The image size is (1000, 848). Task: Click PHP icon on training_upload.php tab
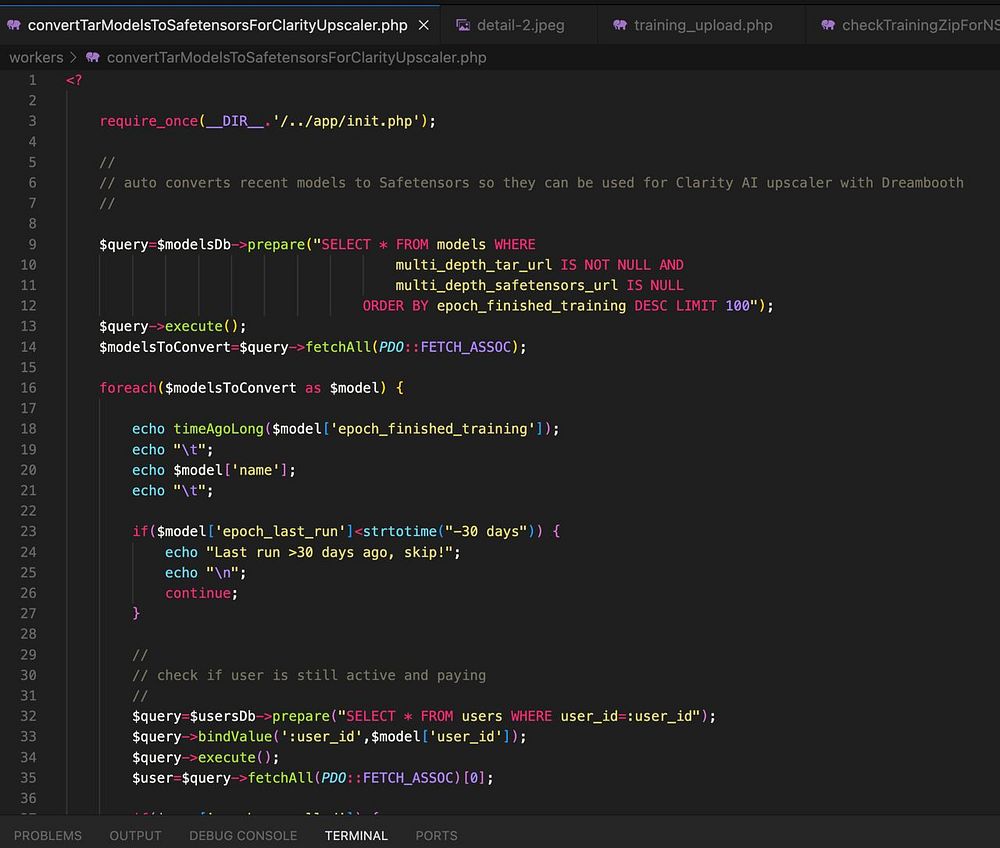click(x=620, y=25)
